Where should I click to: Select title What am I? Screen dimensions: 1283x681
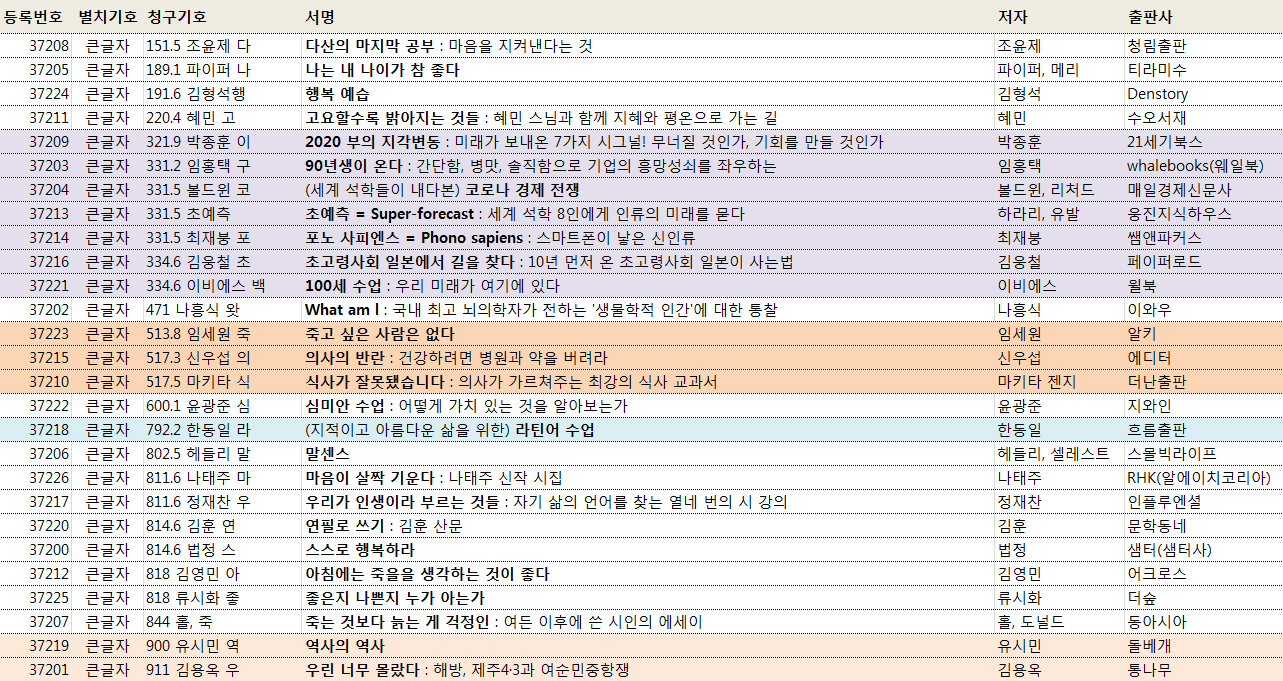[x=342, y=310]
